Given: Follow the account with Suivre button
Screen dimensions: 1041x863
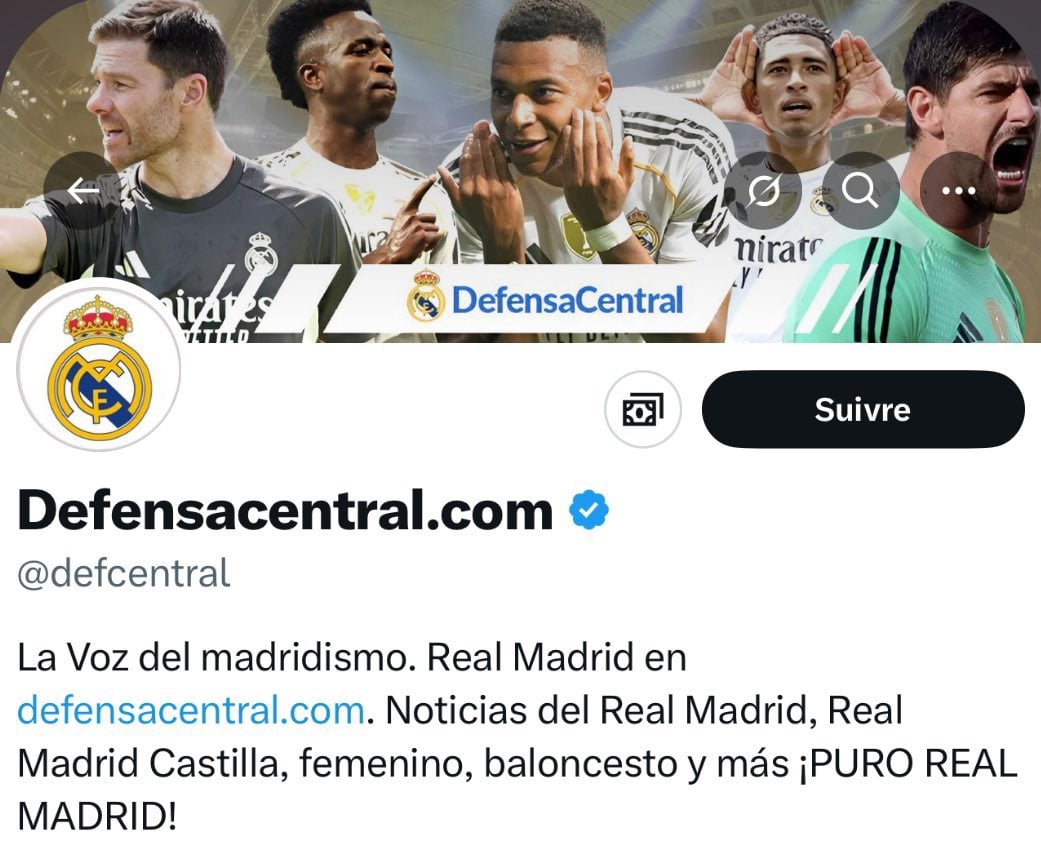Looking at the screenshot, I should (863, 410).
